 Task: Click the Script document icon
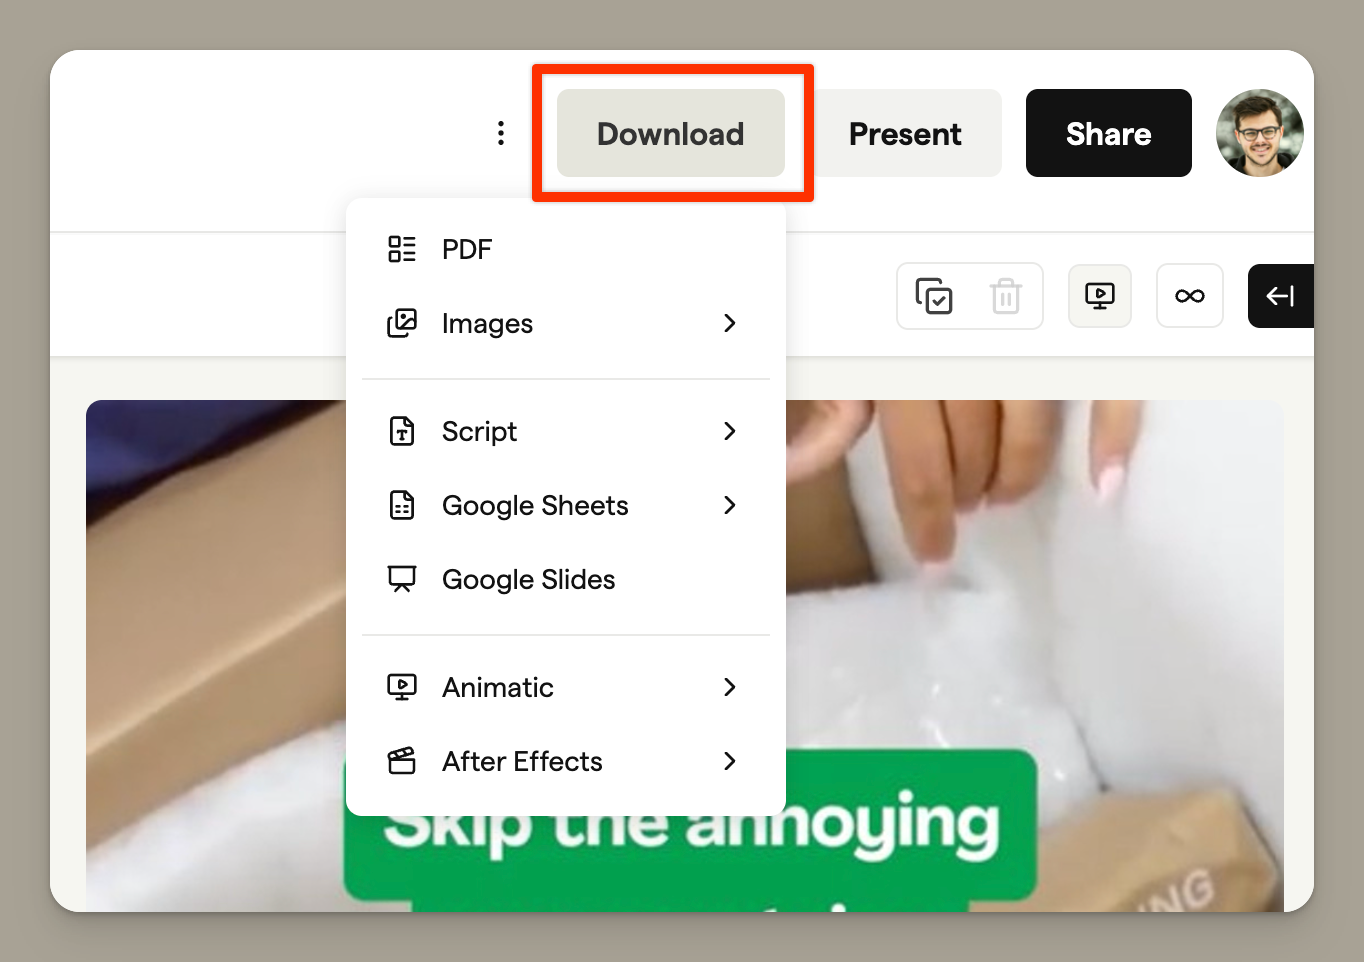[402, 431]
